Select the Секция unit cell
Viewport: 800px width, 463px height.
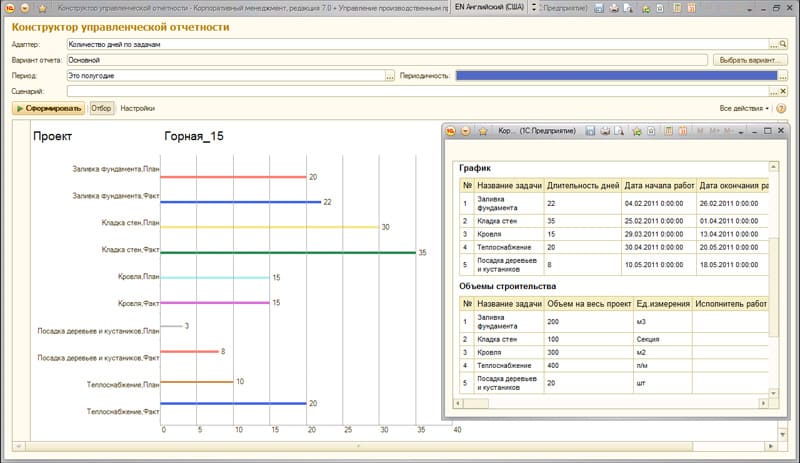[x=663, y=339]
